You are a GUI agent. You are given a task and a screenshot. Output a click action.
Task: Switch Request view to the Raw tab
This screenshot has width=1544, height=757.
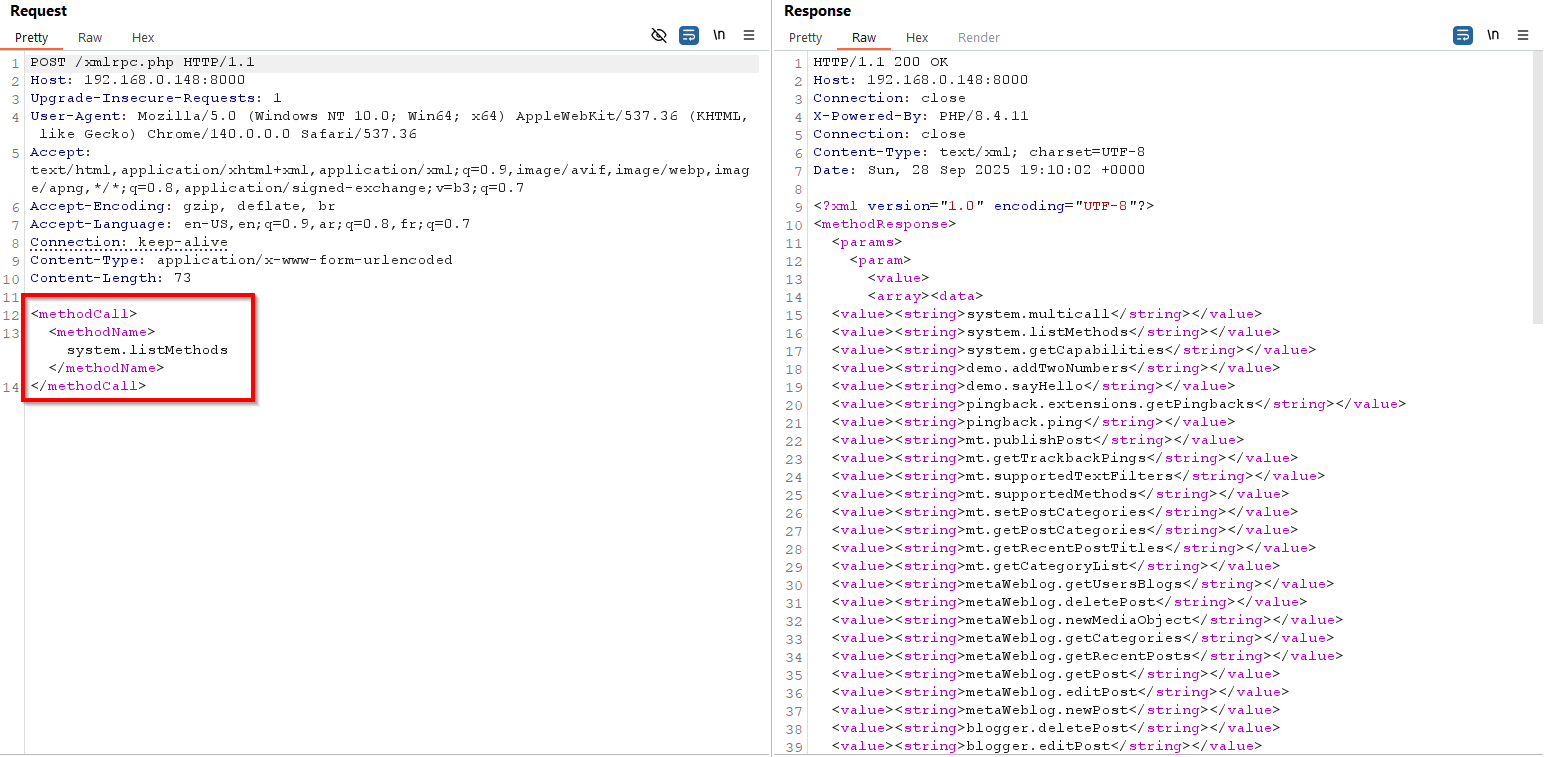(x=90, y=38)
